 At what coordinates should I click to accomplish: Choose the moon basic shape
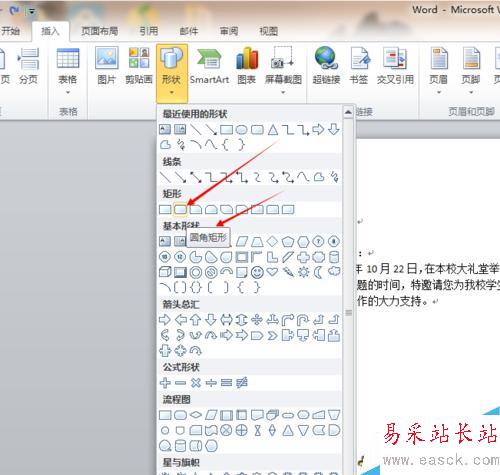319,272
